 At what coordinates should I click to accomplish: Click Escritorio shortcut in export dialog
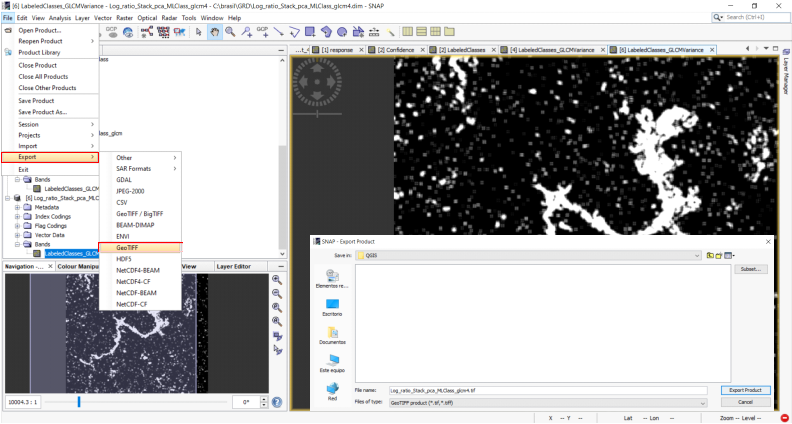tap(332, 308)
